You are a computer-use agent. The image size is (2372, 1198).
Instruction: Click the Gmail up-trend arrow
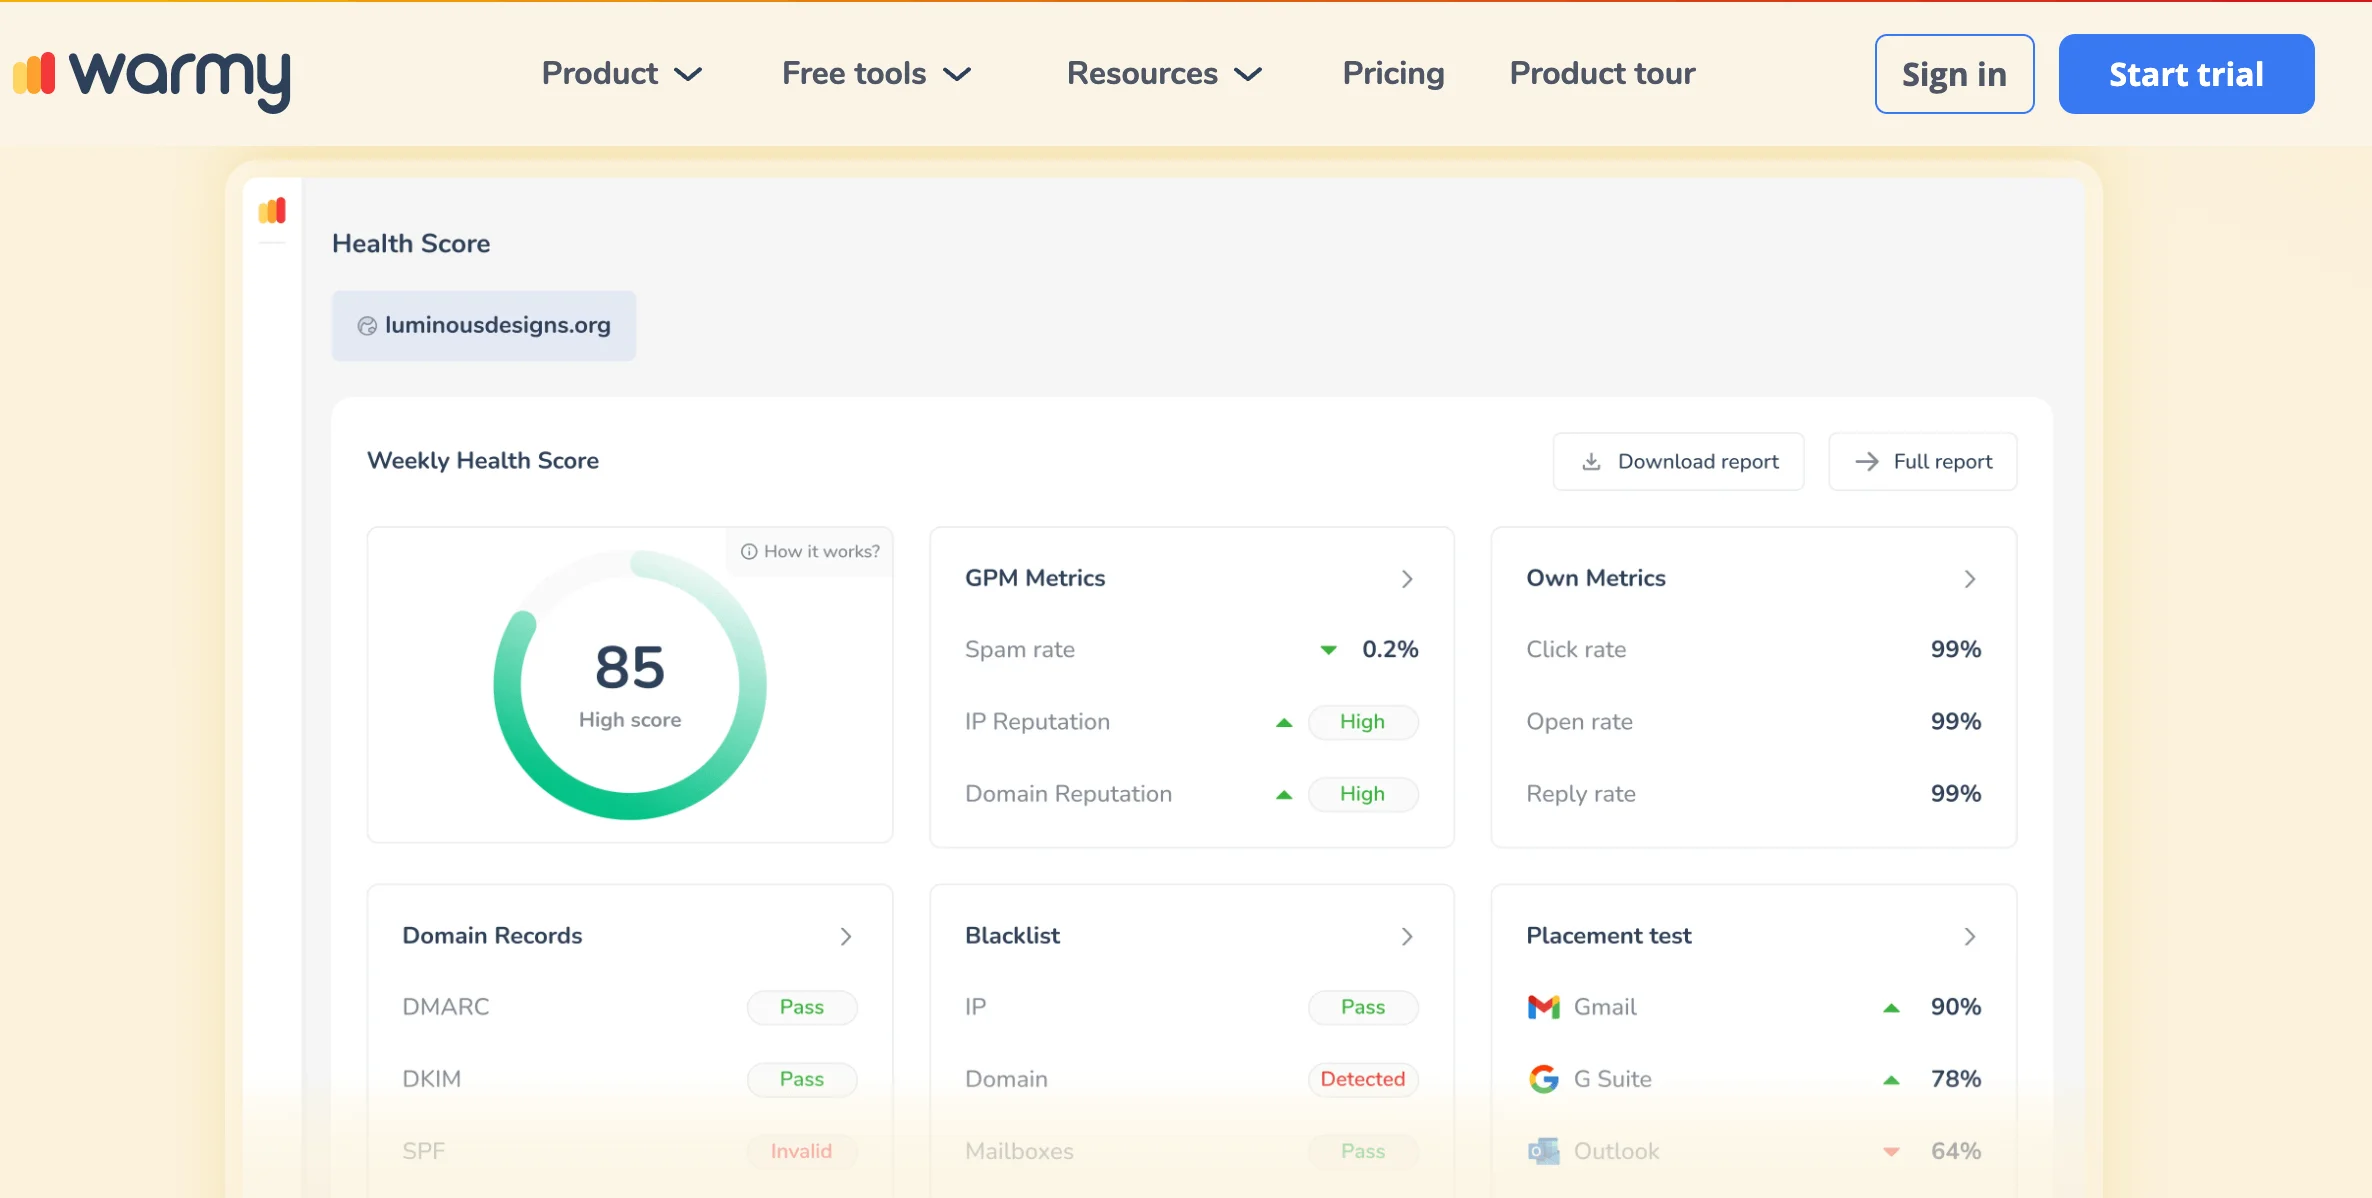coord(1891,1008)
